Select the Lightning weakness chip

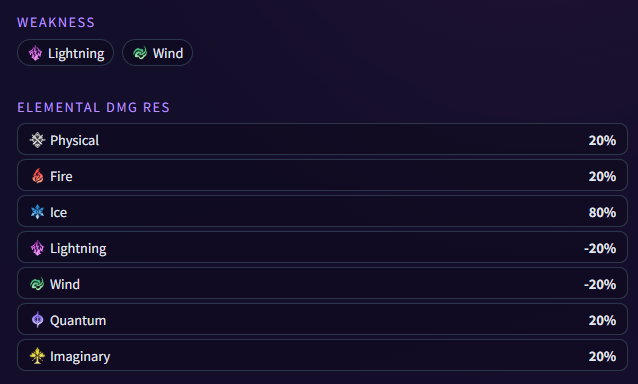tap(66, 52)
